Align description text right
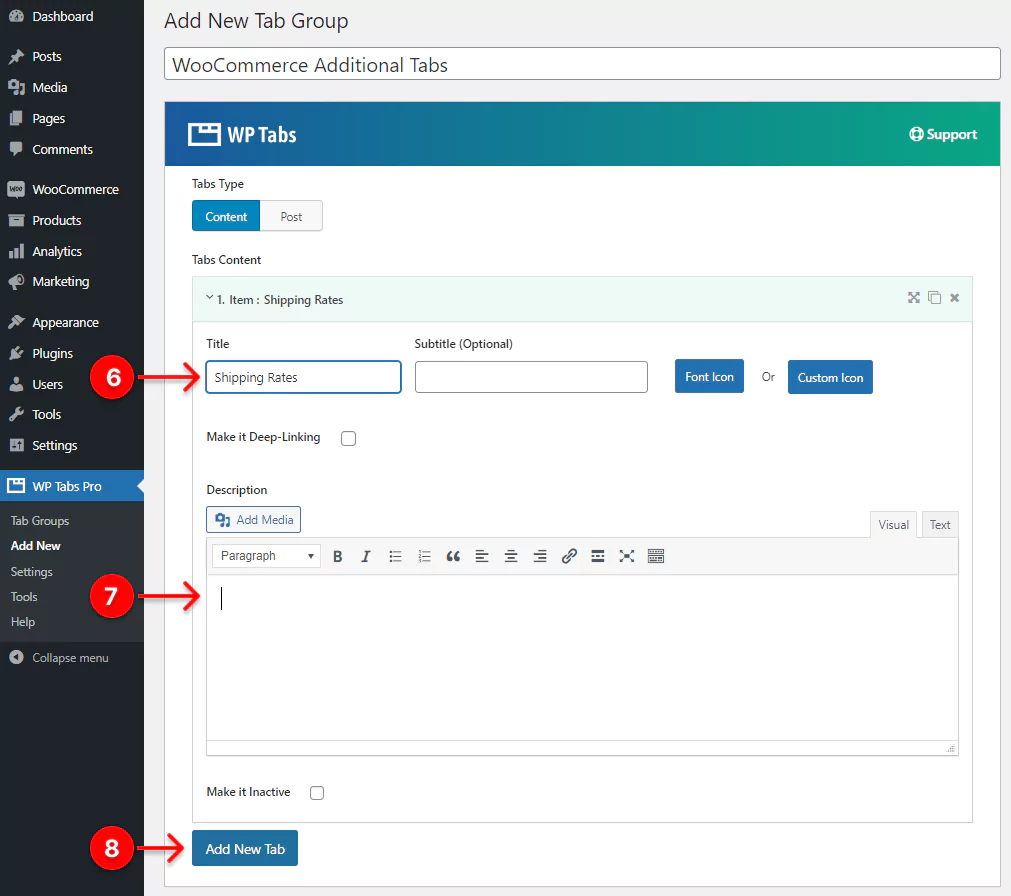This screenshot has width=1011, height=896. (540, 556)
